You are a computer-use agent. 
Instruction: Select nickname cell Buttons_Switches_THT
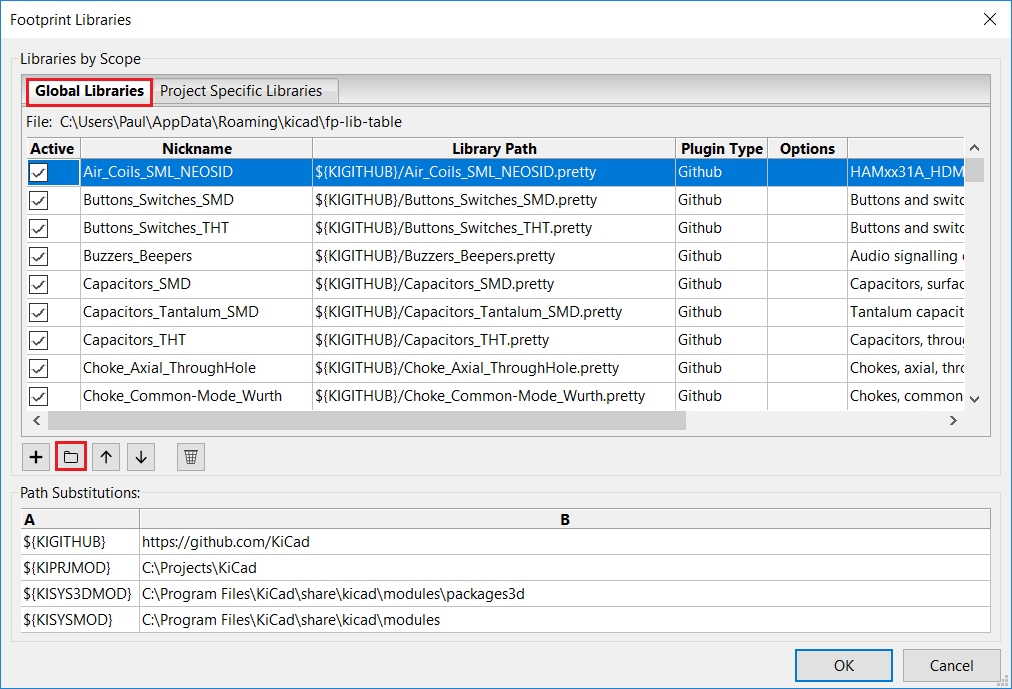pyautogui.click(x=196, y=228)
